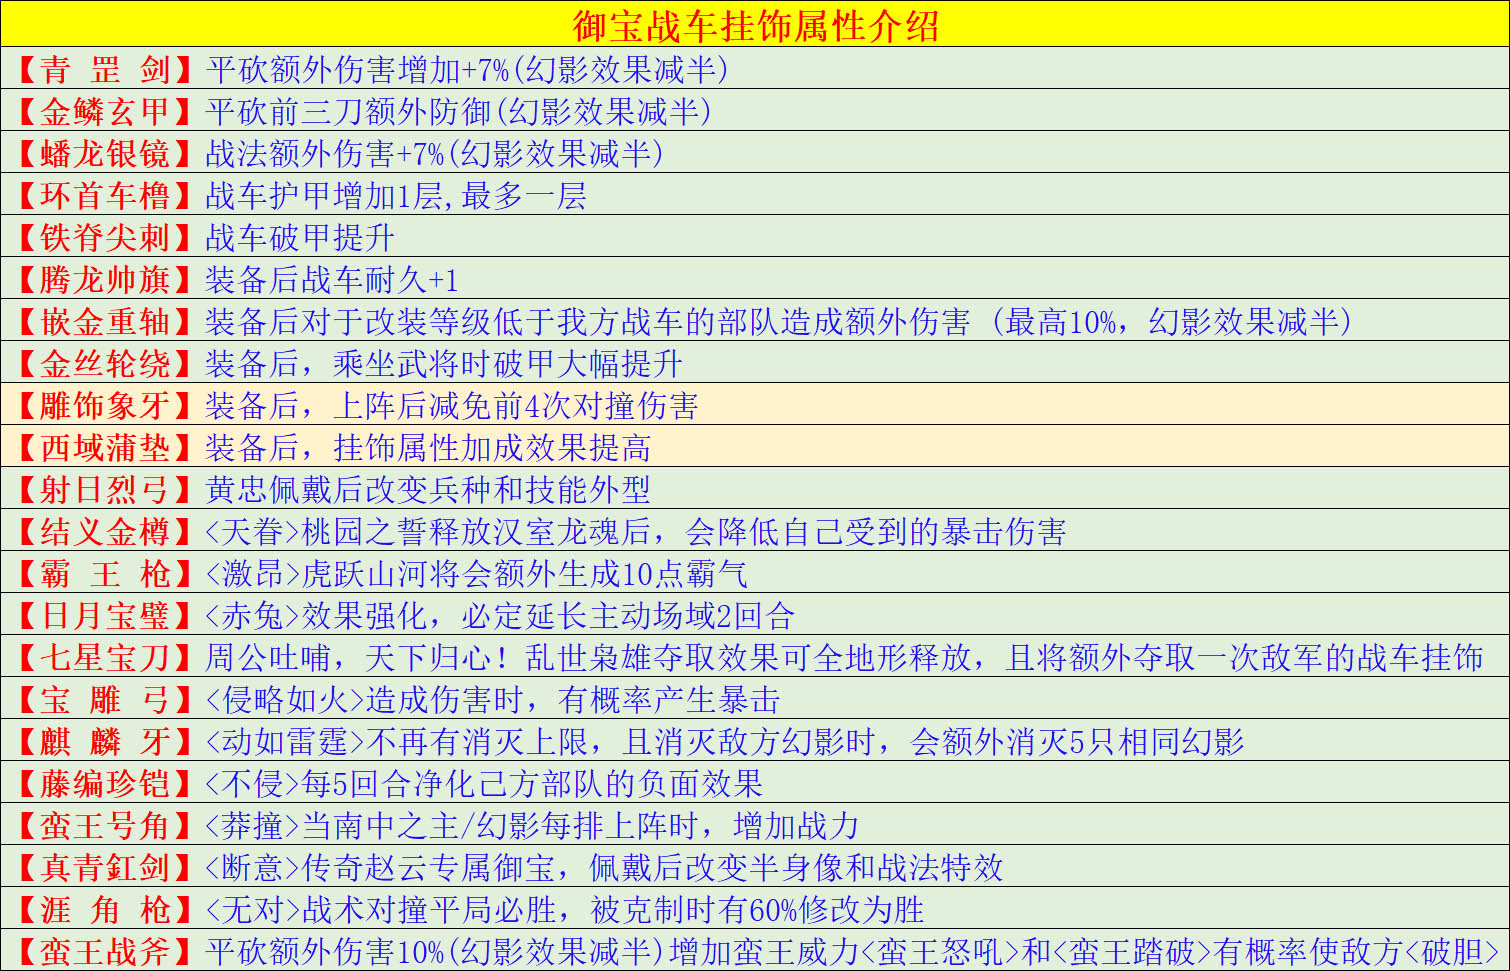
Task: Click the 射日烈弓 item name
Action: (x=104, y=490)
